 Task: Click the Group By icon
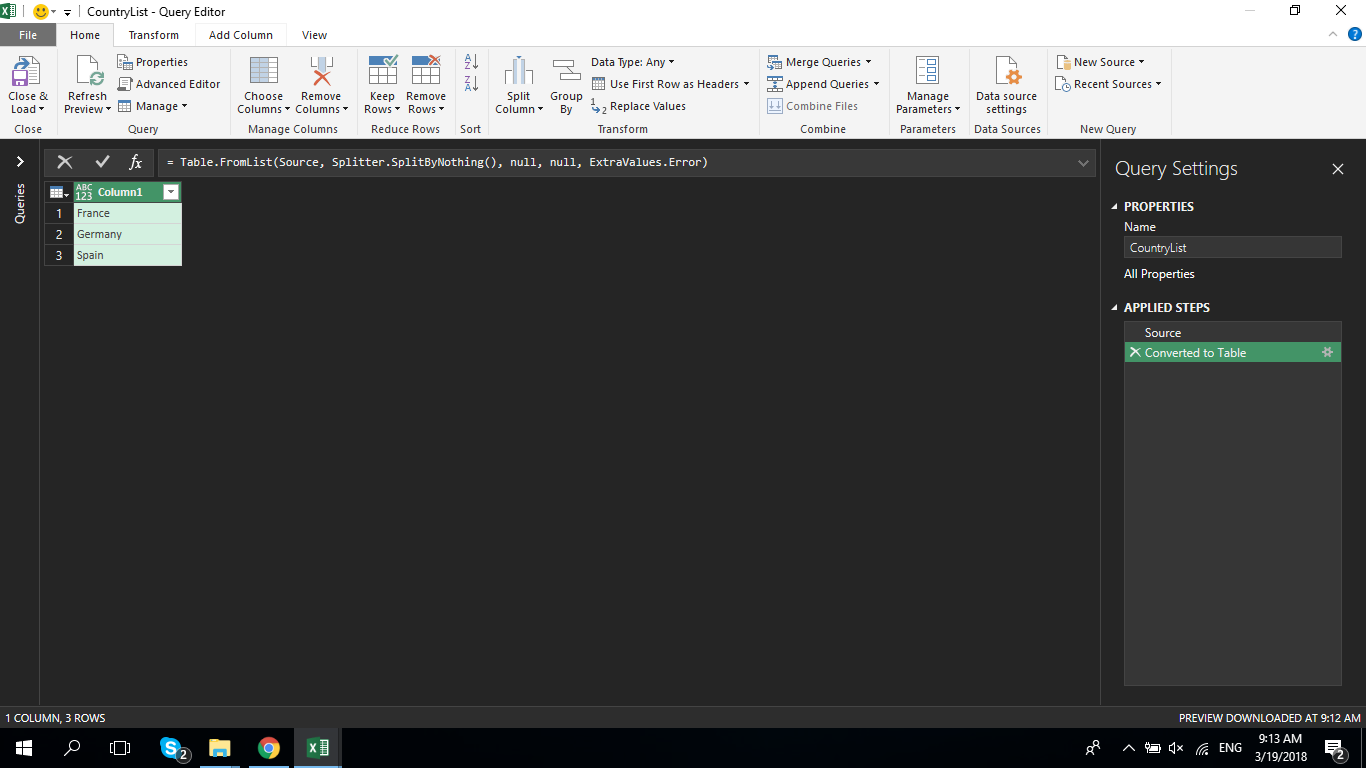(x=566, y=84)
